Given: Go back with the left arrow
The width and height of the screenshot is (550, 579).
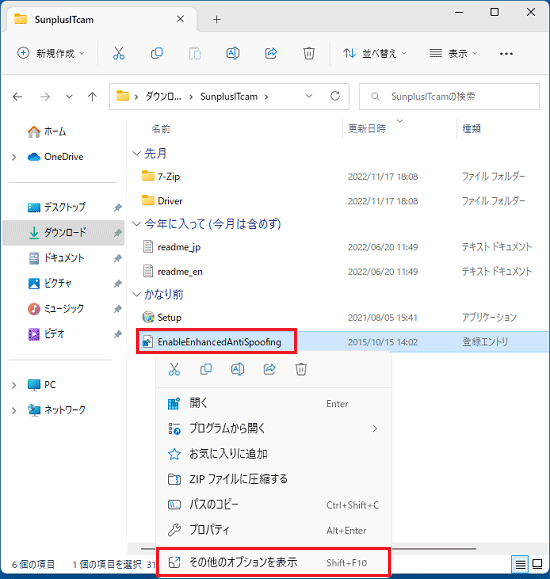Looking at the screenshot, I should [x=17, y=97].
